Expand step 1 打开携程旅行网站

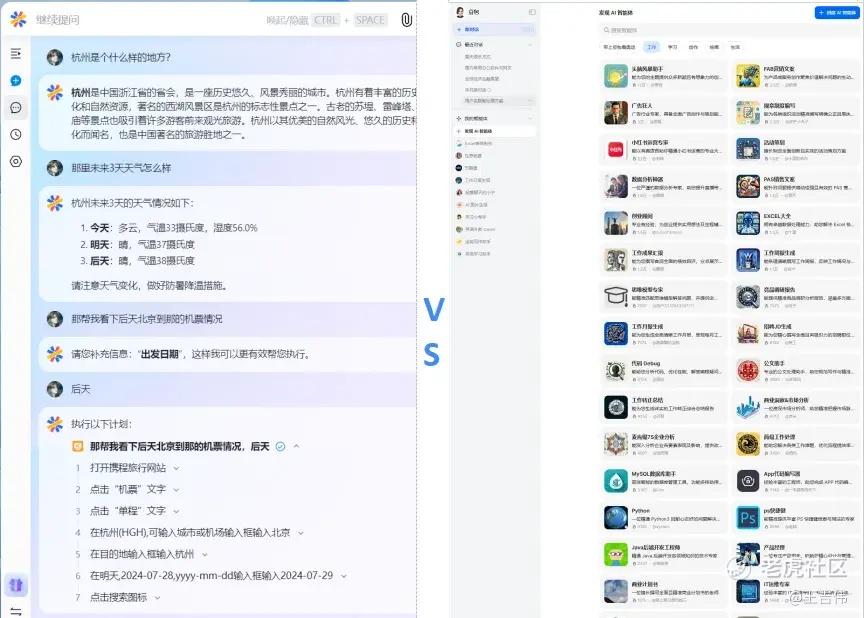pyautogui.click(x=176, y=468)
